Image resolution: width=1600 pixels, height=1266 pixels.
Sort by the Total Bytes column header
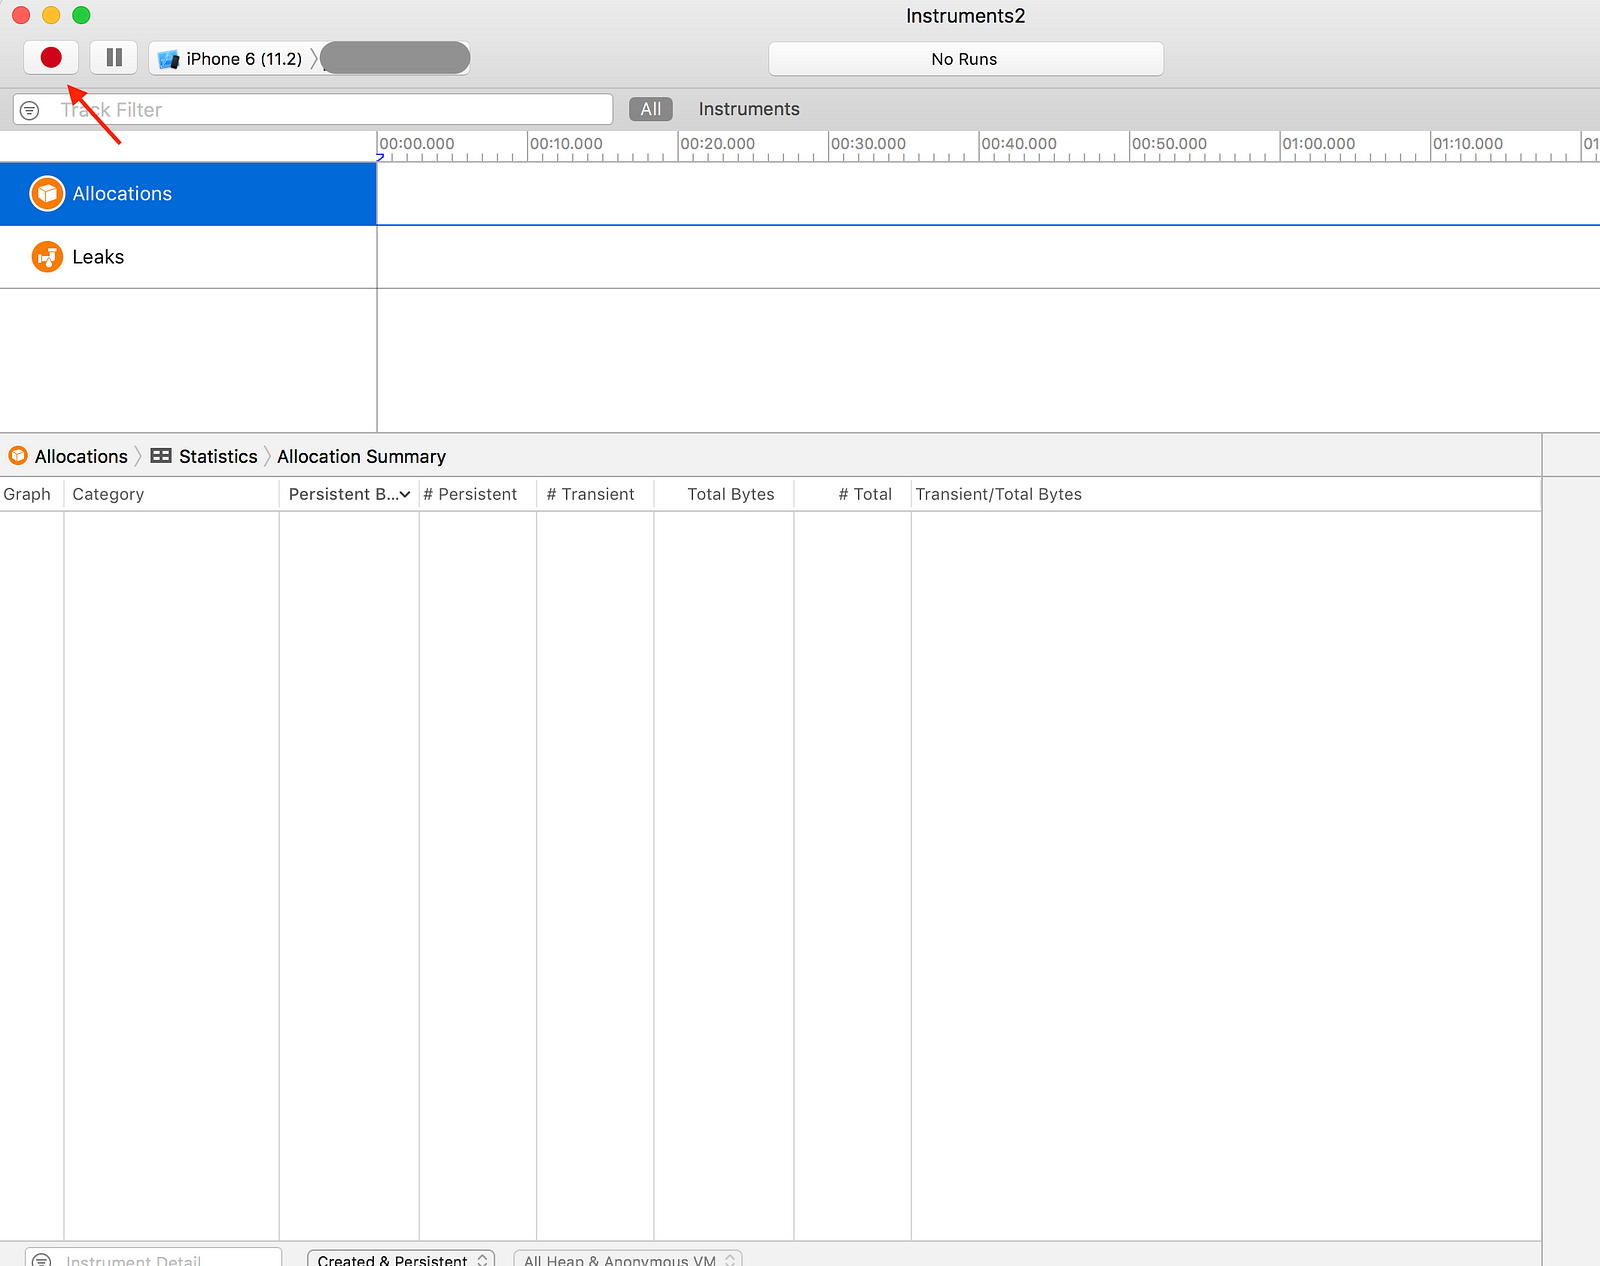724,494
